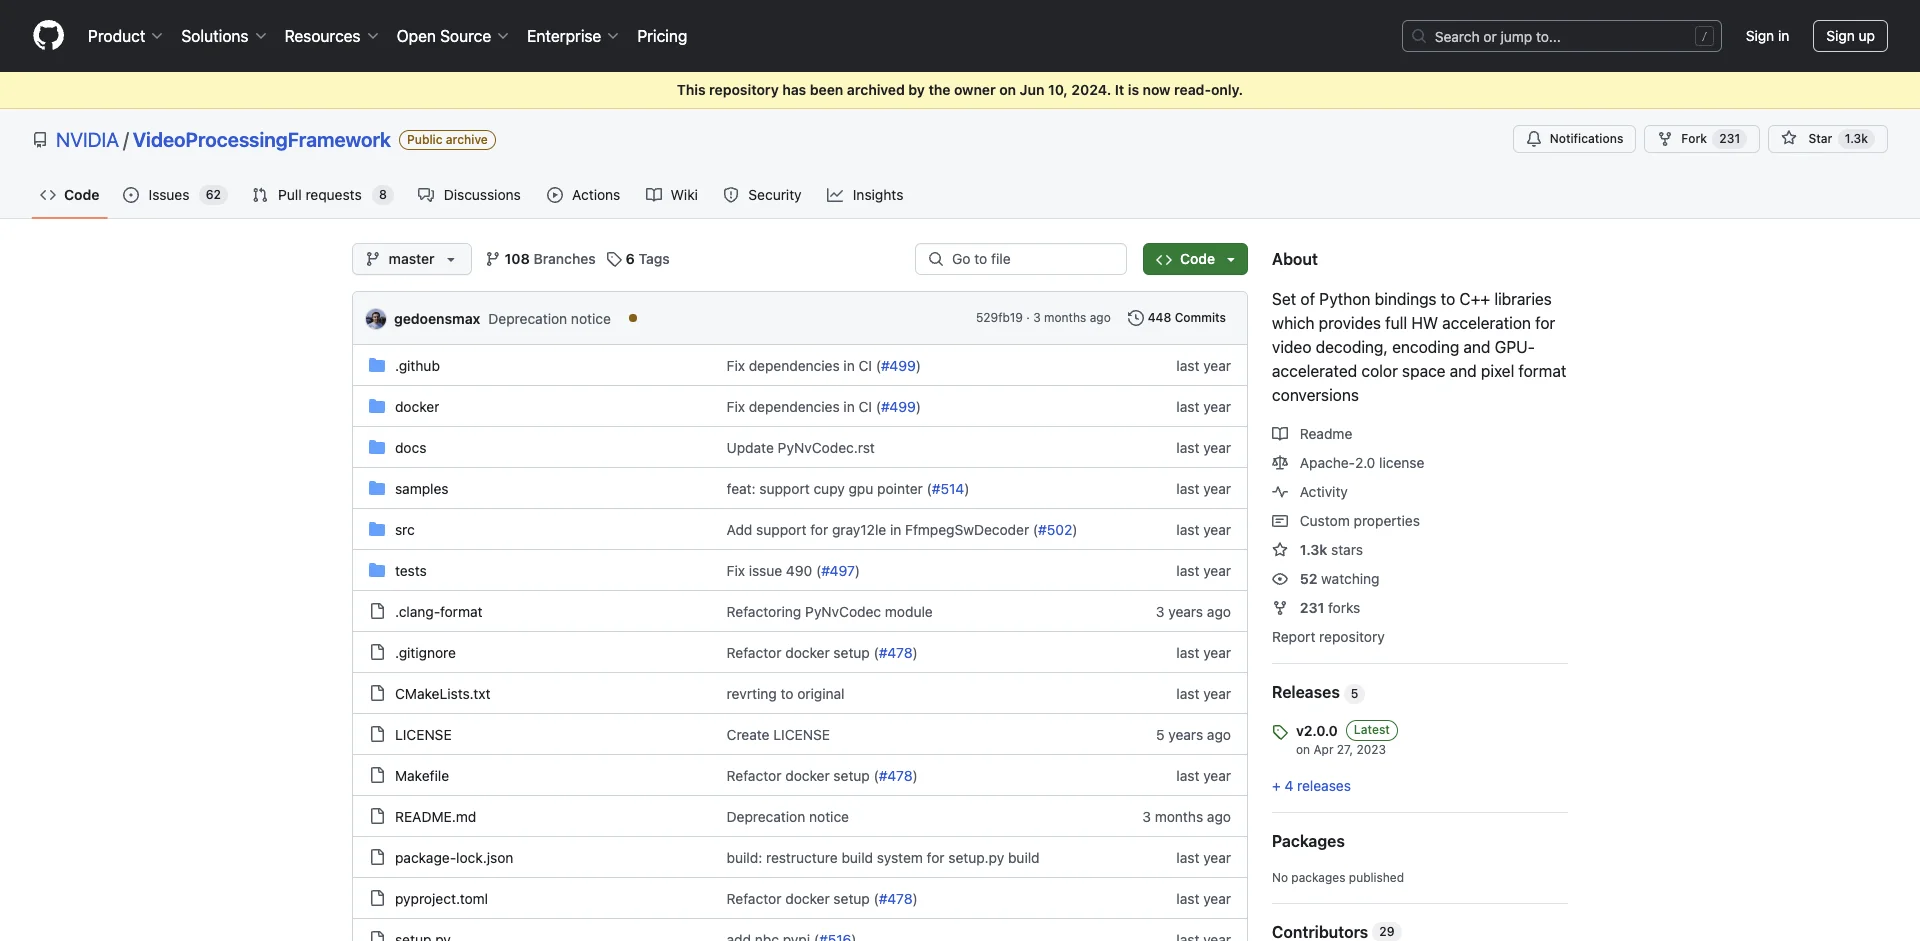Open the docs folder
Screen dimensions: 1920x941
click(x=410, y=448)
